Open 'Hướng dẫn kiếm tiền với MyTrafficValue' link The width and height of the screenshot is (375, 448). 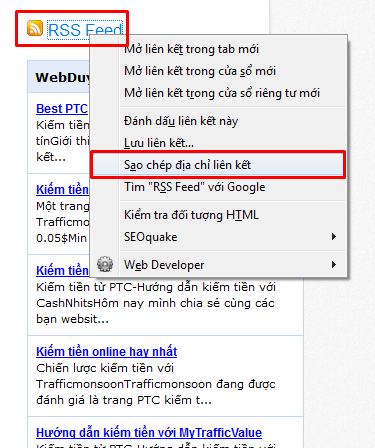(x=149, y=433)
